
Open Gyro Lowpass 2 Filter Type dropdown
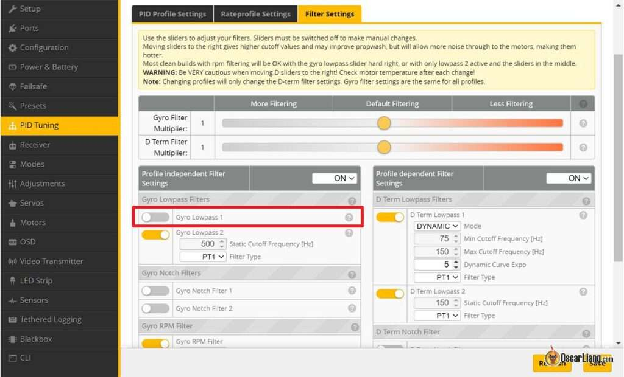tap(203, 257)
